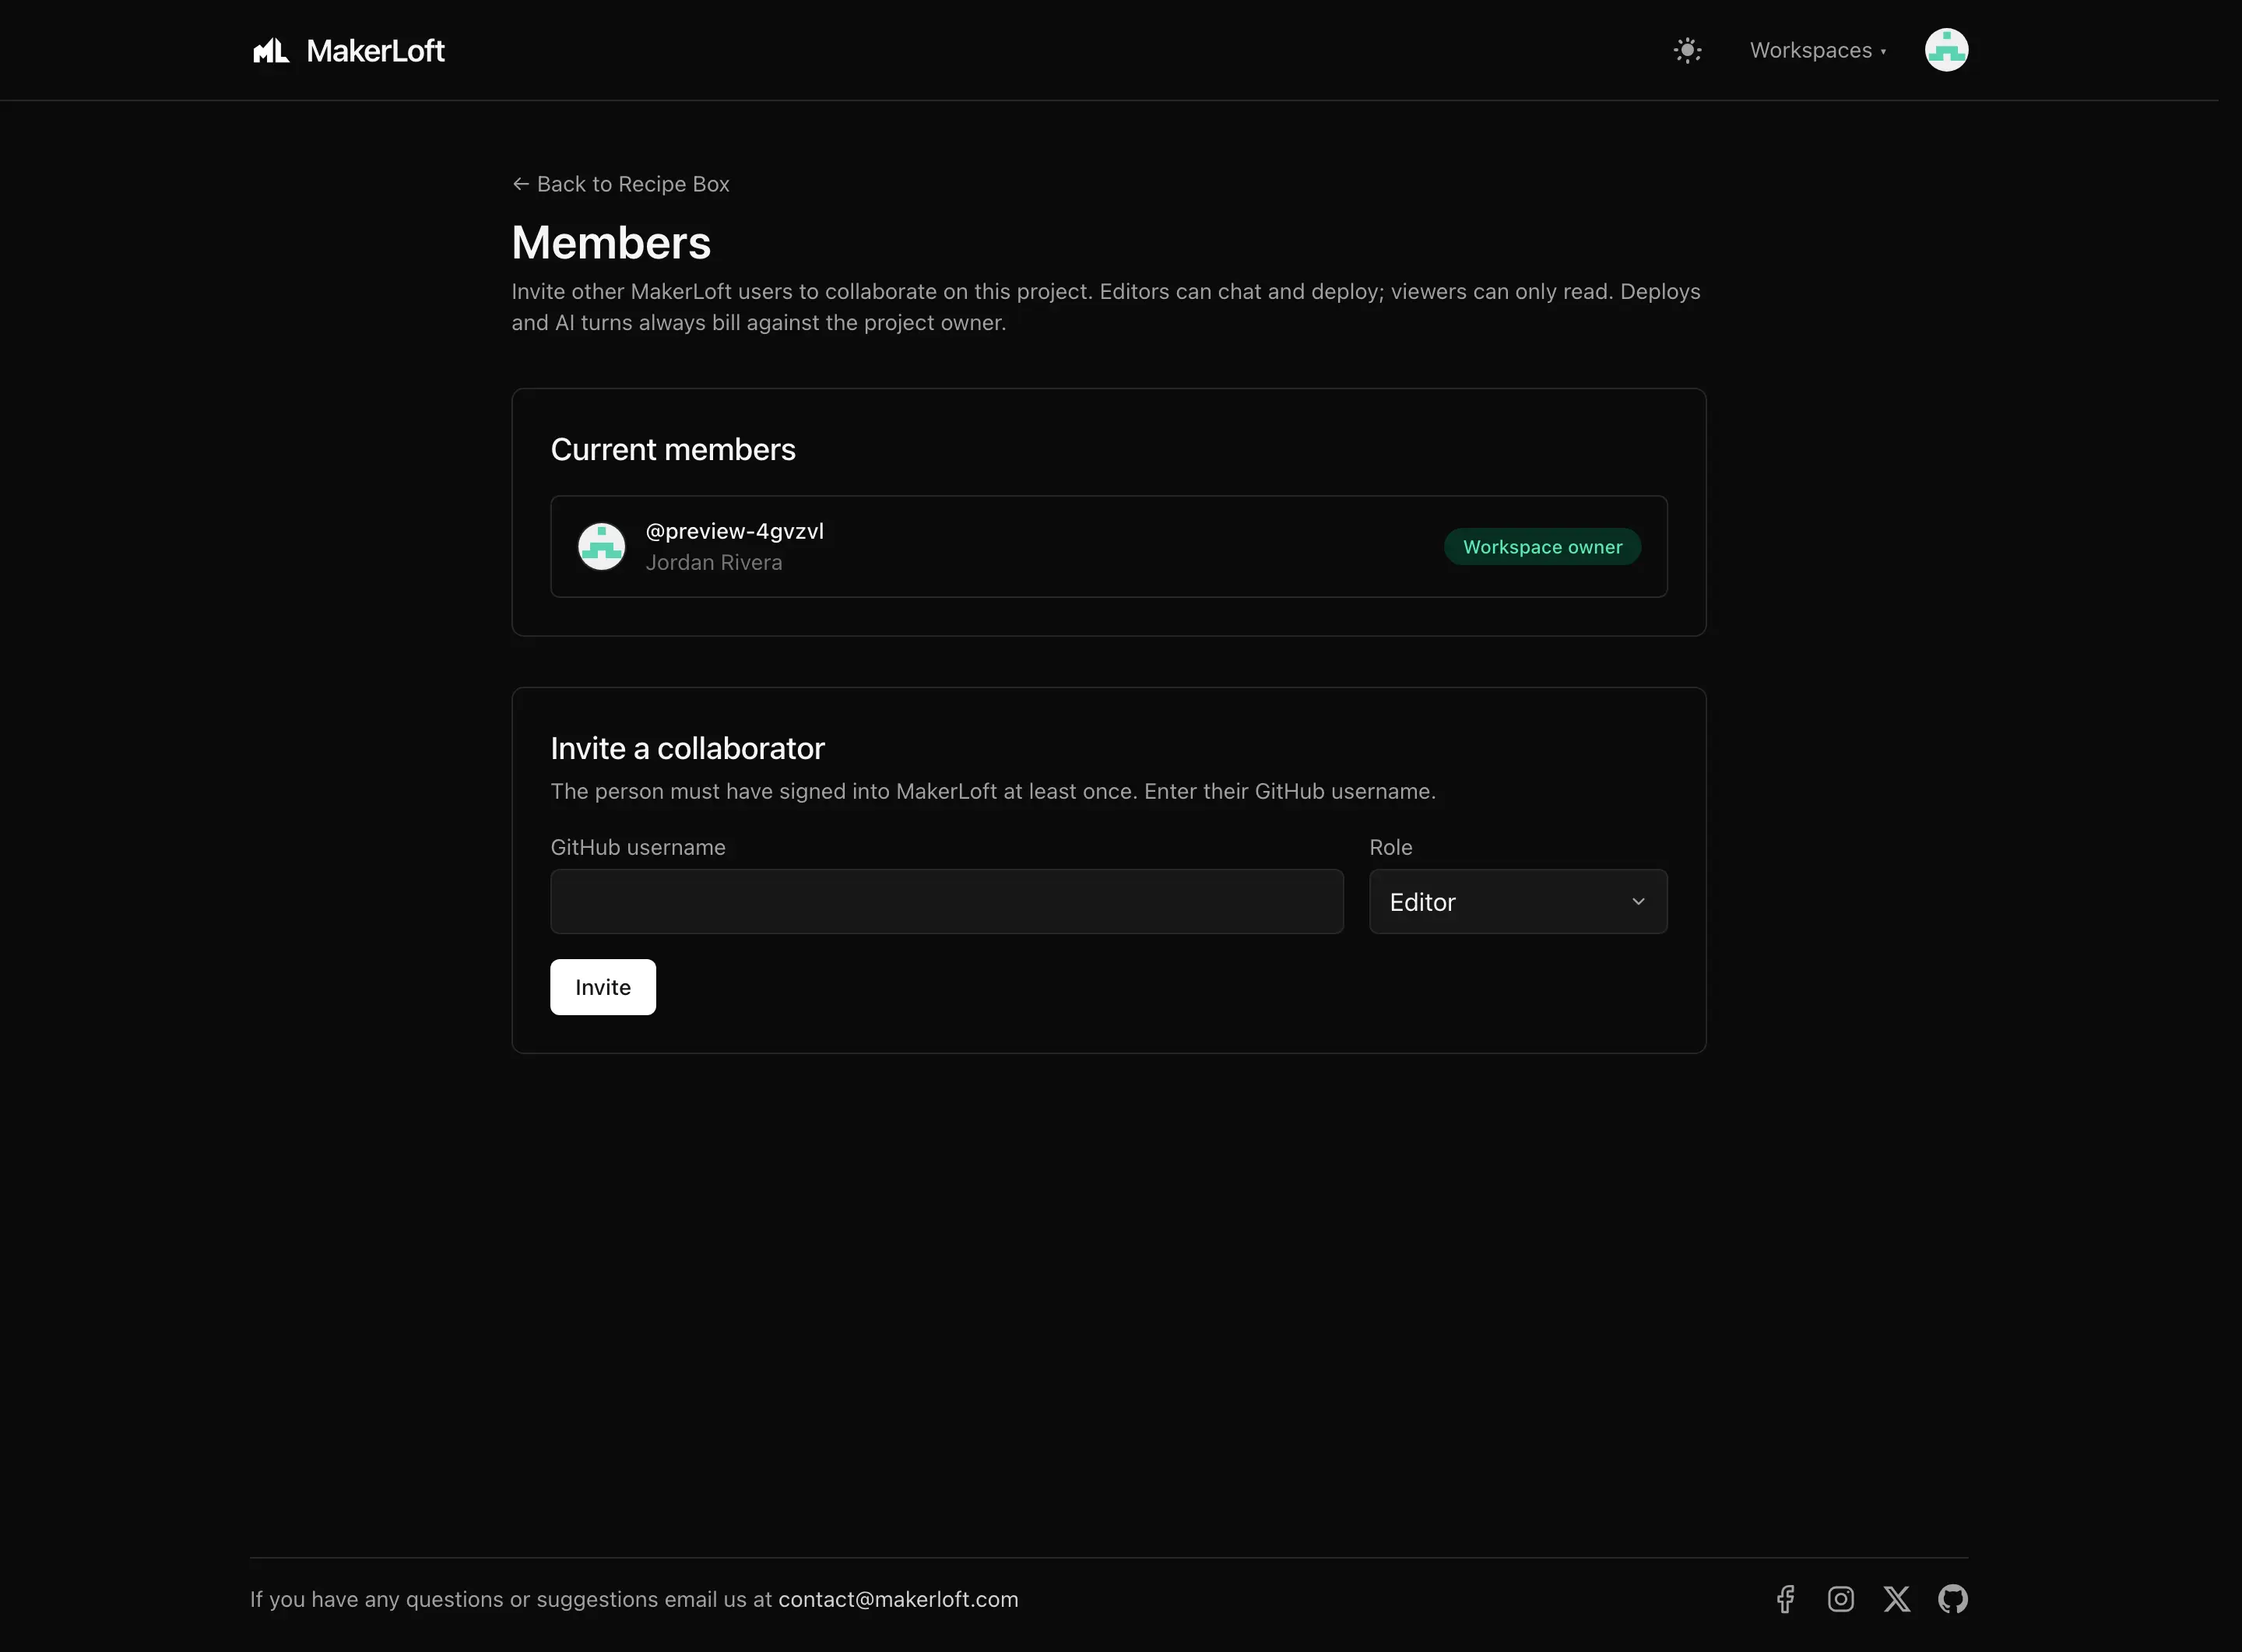Expand the Role dropdown showing Editor

point(1517,902)
